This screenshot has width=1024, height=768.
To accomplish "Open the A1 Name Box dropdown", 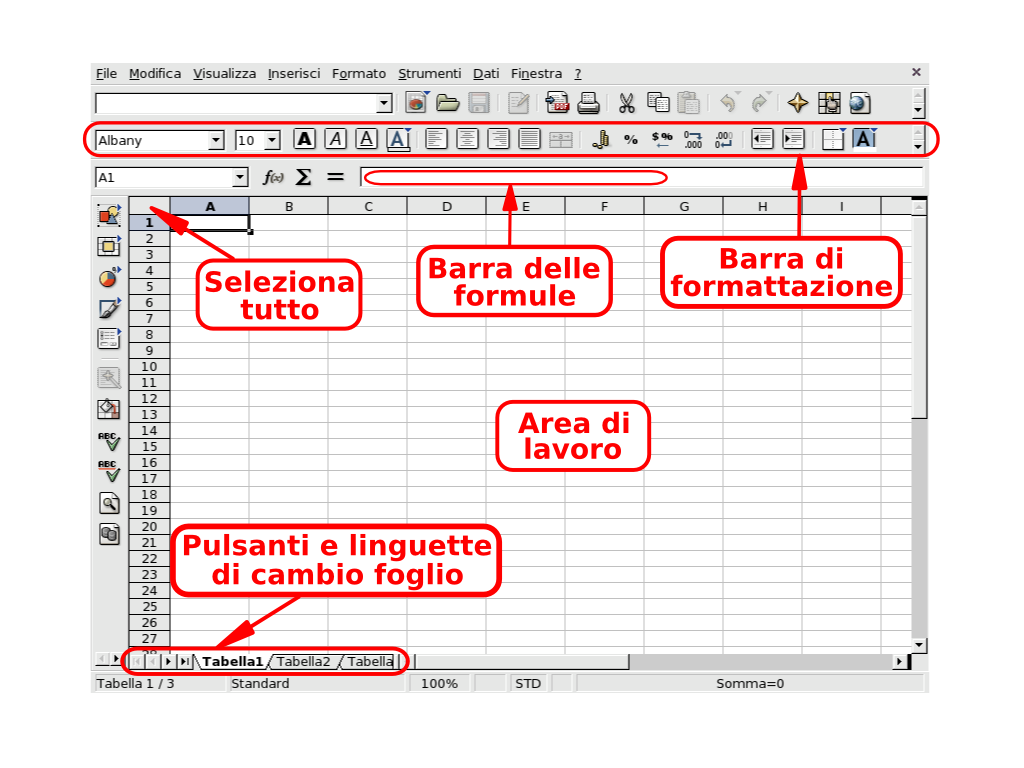I will pyautogui.click(x=239, y=178).
